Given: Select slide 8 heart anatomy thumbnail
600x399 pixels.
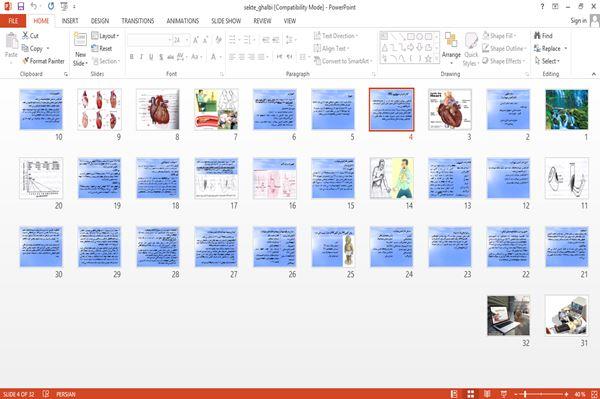Looking at the screenshot, I should click(x=158, y=109).
